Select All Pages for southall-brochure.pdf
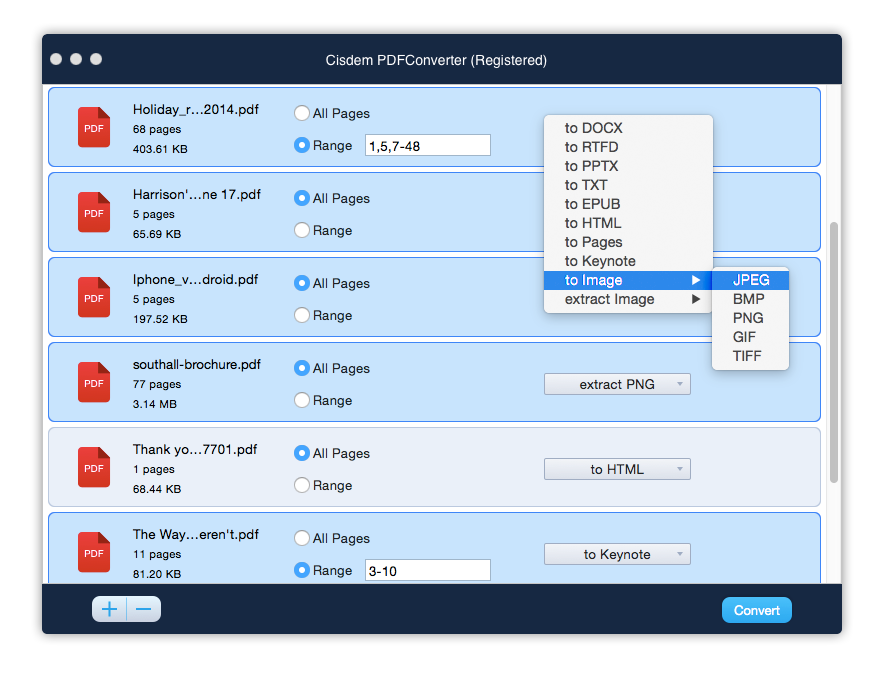Screen dimensions: 884x684 tap(302, 369)
